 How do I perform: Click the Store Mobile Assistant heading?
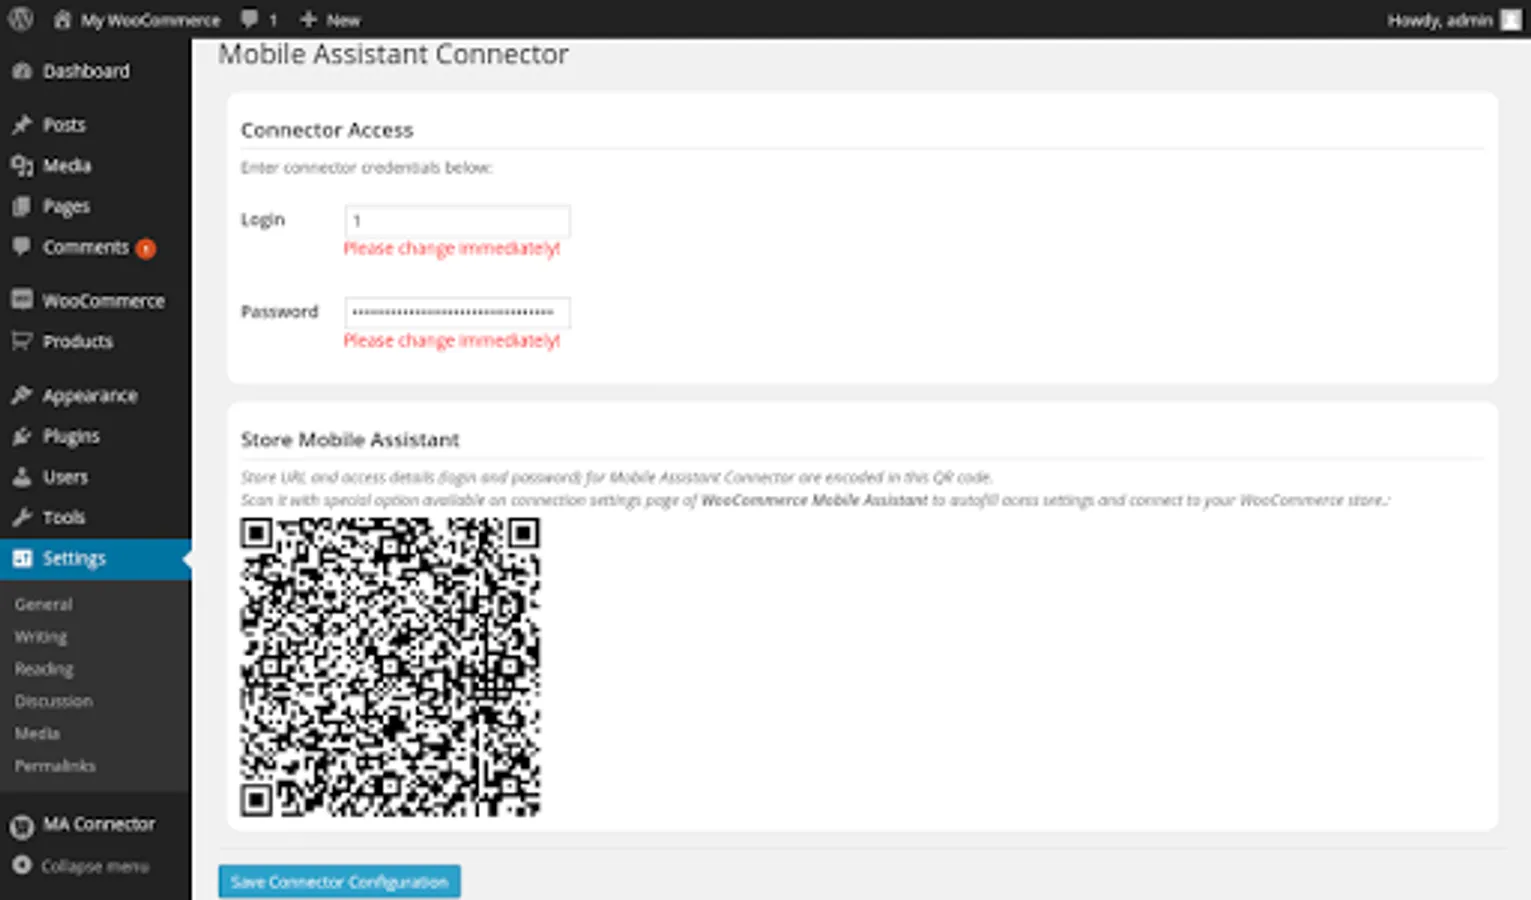350,440
